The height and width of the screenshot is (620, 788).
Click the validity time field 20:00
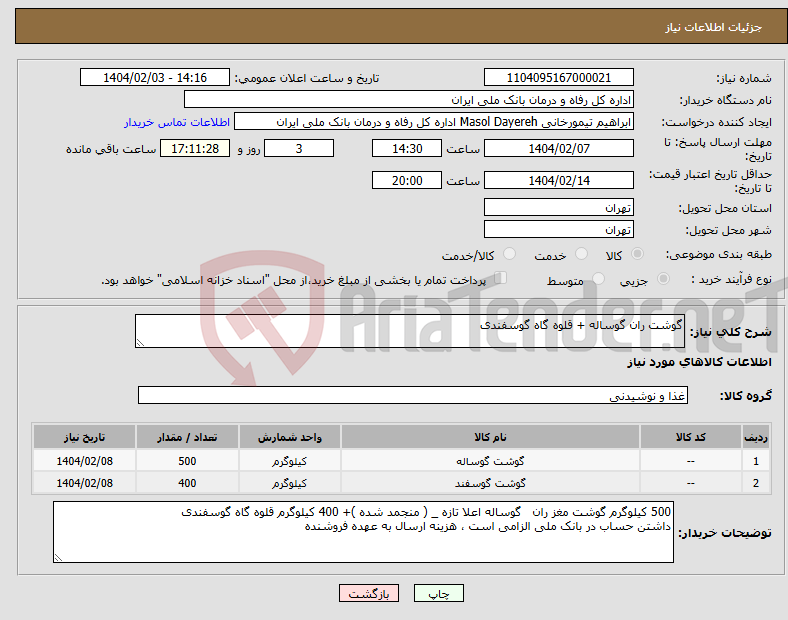(407, 180)
